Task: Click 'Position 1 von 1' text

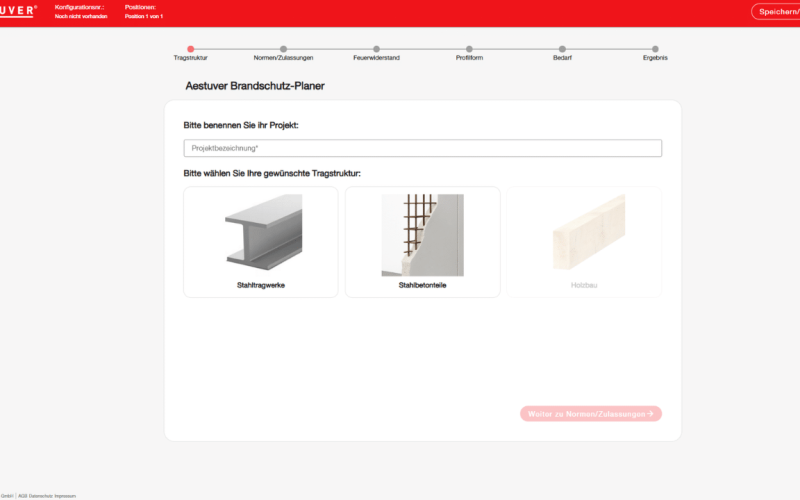Action: click(144, 16)
